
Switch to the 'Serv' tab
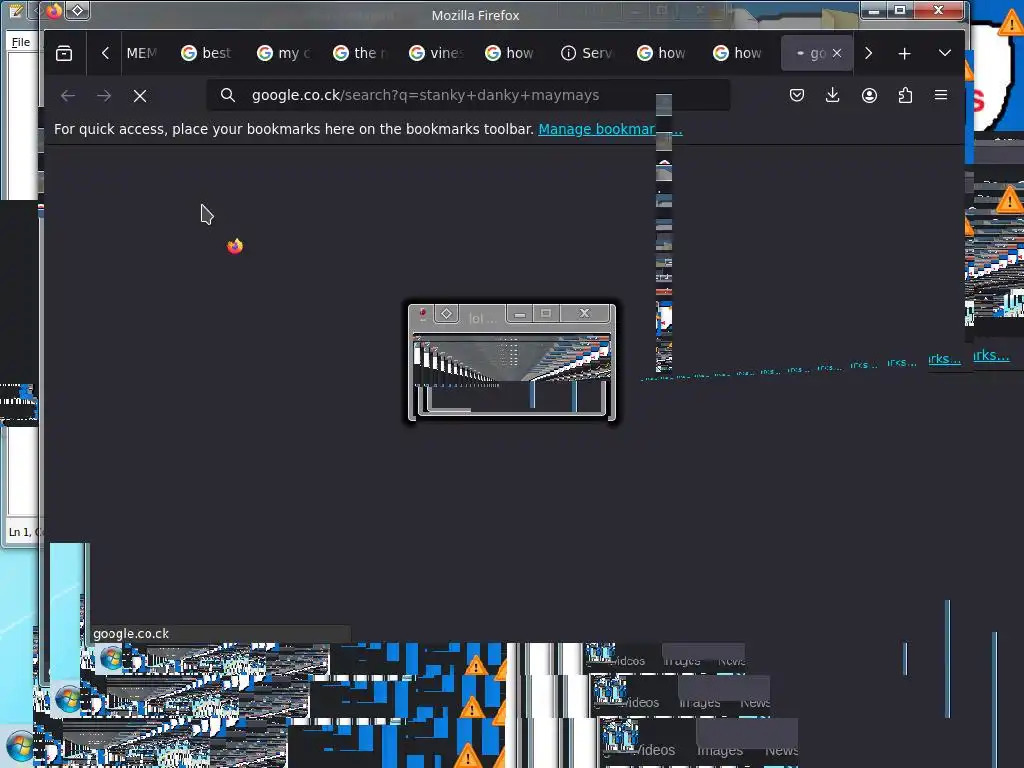coord(586,53)
